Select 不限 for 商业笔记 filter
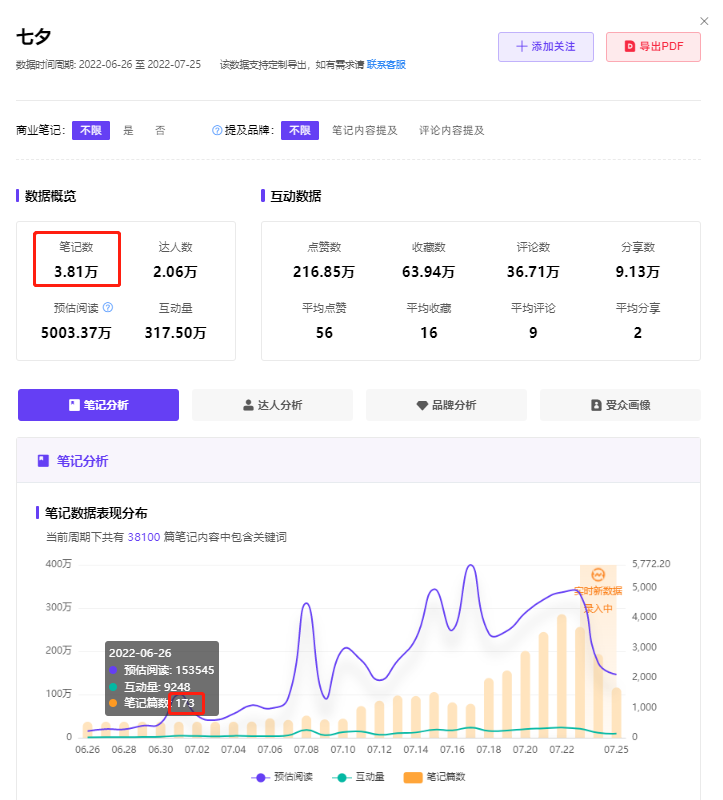This screenshot has width=723, height=800. (90, 130)
